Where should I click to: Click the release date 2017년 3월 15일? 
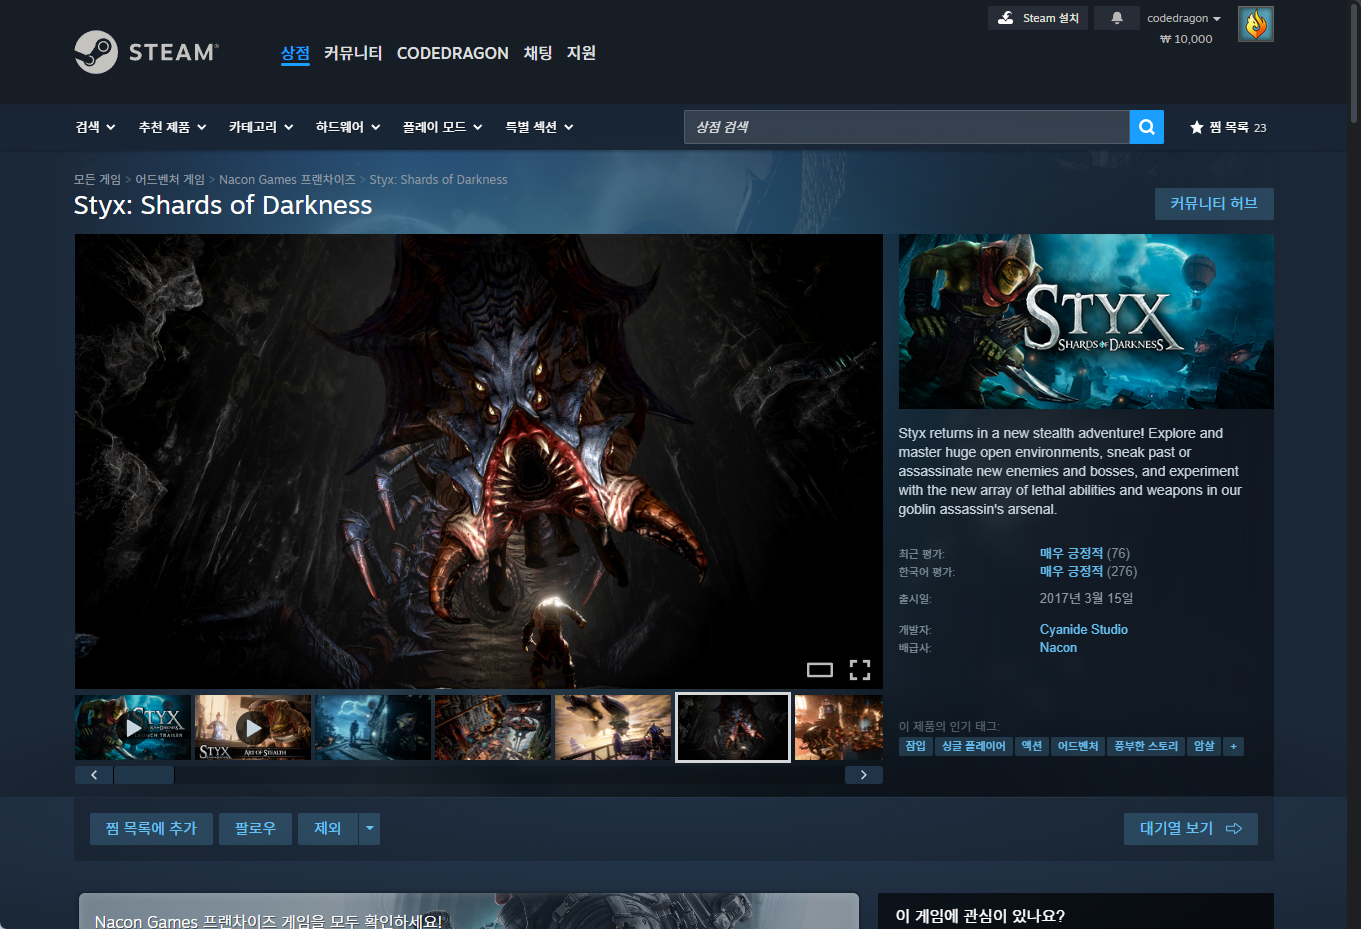(x=1086, y=598)
